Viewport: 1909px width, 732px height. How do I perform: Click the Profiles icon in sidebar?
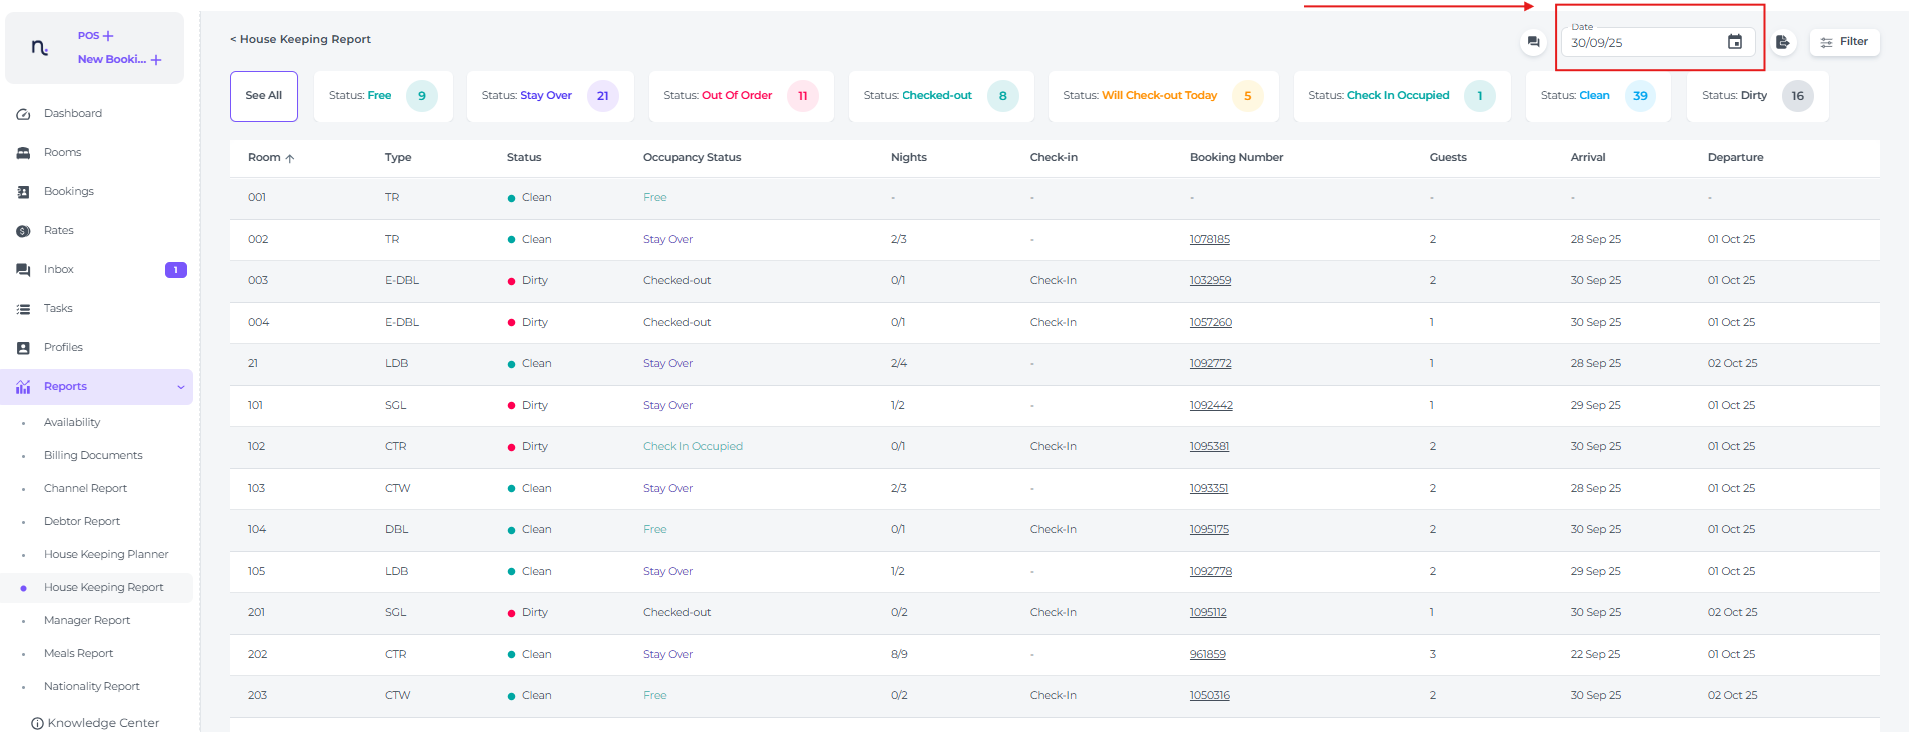pos(23,348)
